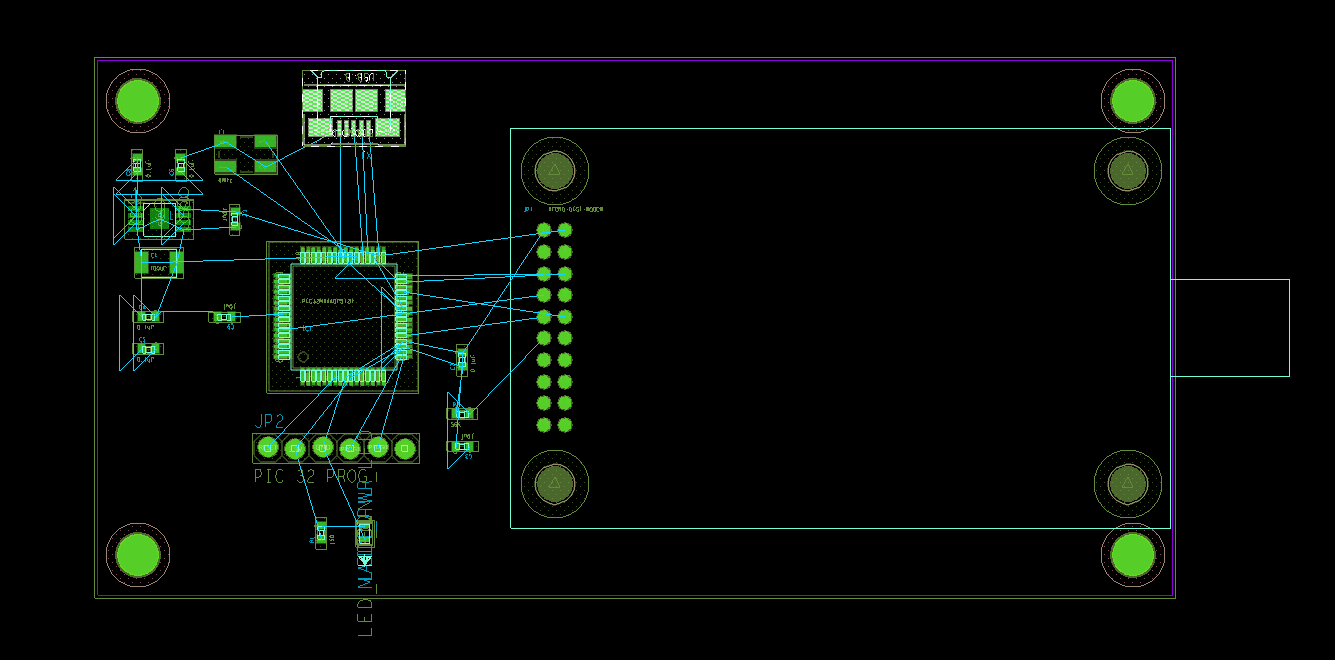Click the JP1 label on the LCD connector
Viewport: 1335px width, 660px height.
pyautogui.click(x=528, y=209)
